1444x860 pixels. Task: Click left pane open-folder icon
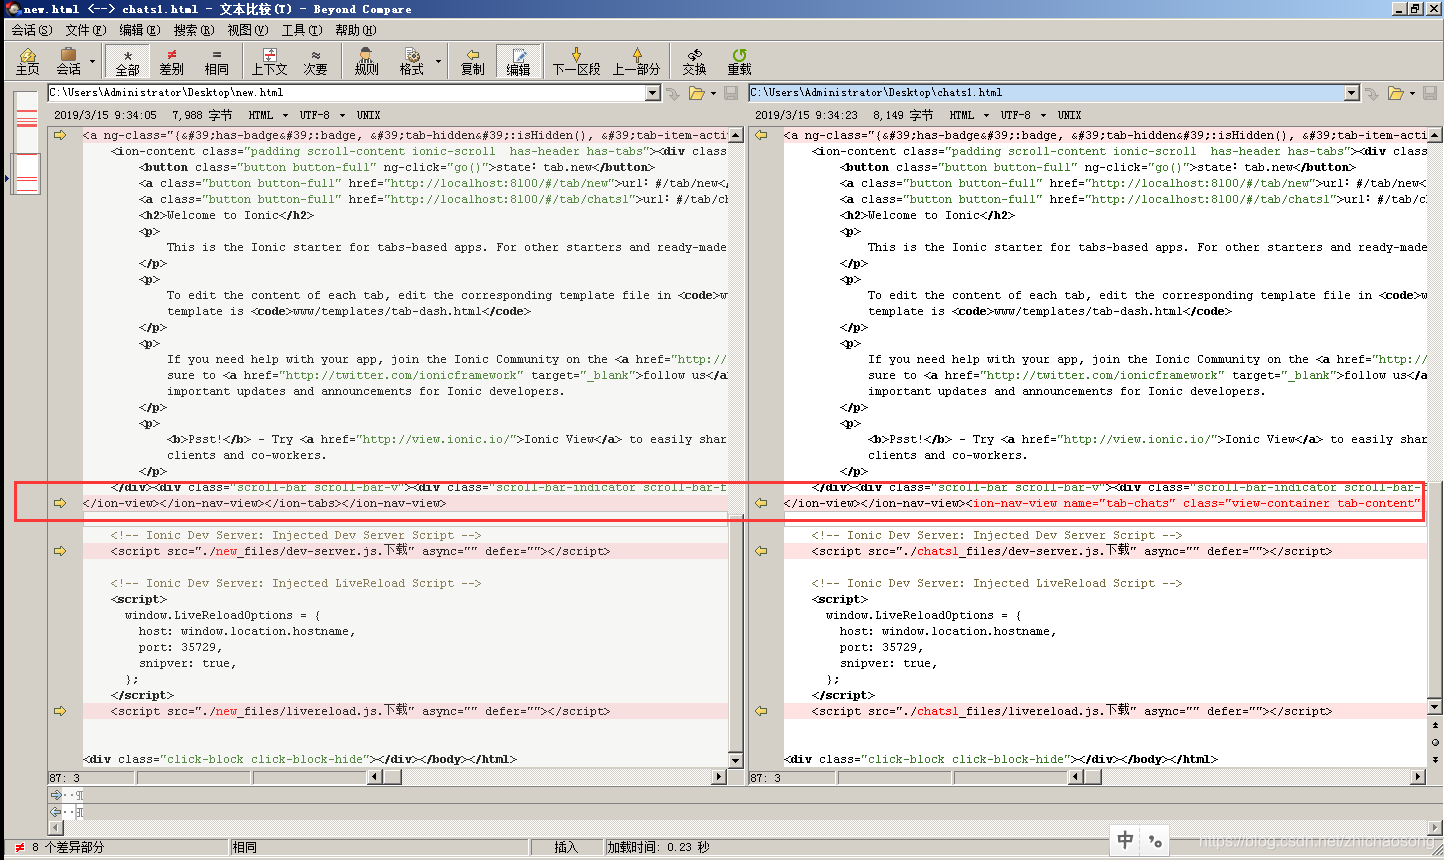pyautogui.click(x=695, y=93)
